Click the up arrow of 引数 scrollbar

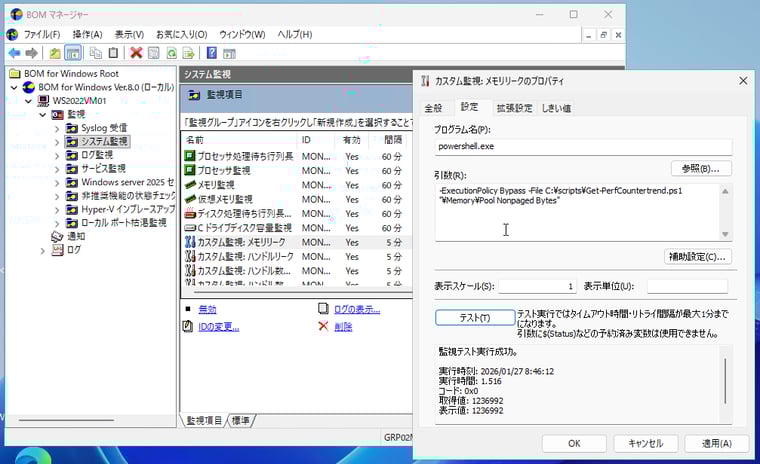pyautogui.click(x=725, y=192)
